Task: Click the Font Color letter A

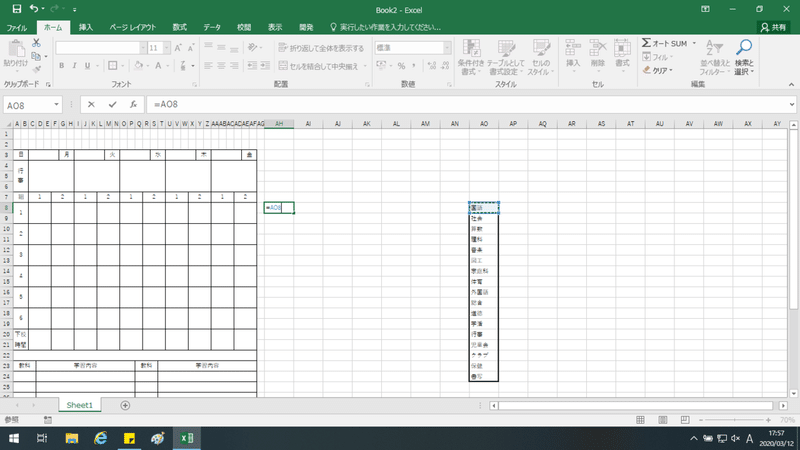Action: click(158, 66)
